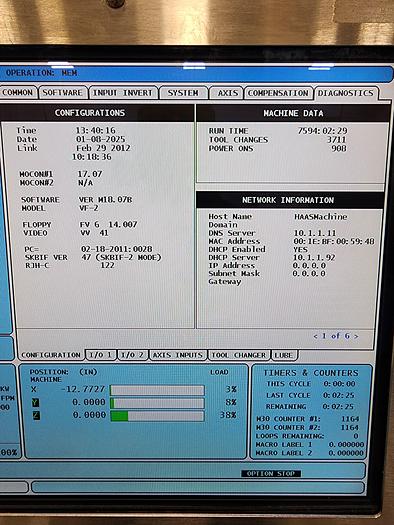
Task: Open the I/O 1 sub-tab
Action: [x=100, y=355]
